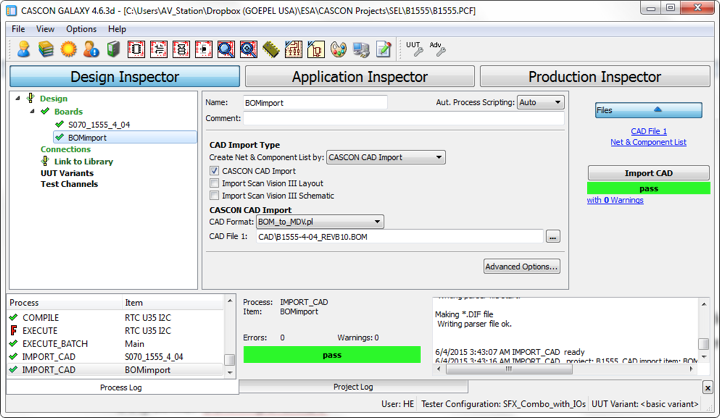The height and width of the screenshot is (418, 720).
Task: Click the notepad with pencil icon
Action: click(x=383, y=49)
